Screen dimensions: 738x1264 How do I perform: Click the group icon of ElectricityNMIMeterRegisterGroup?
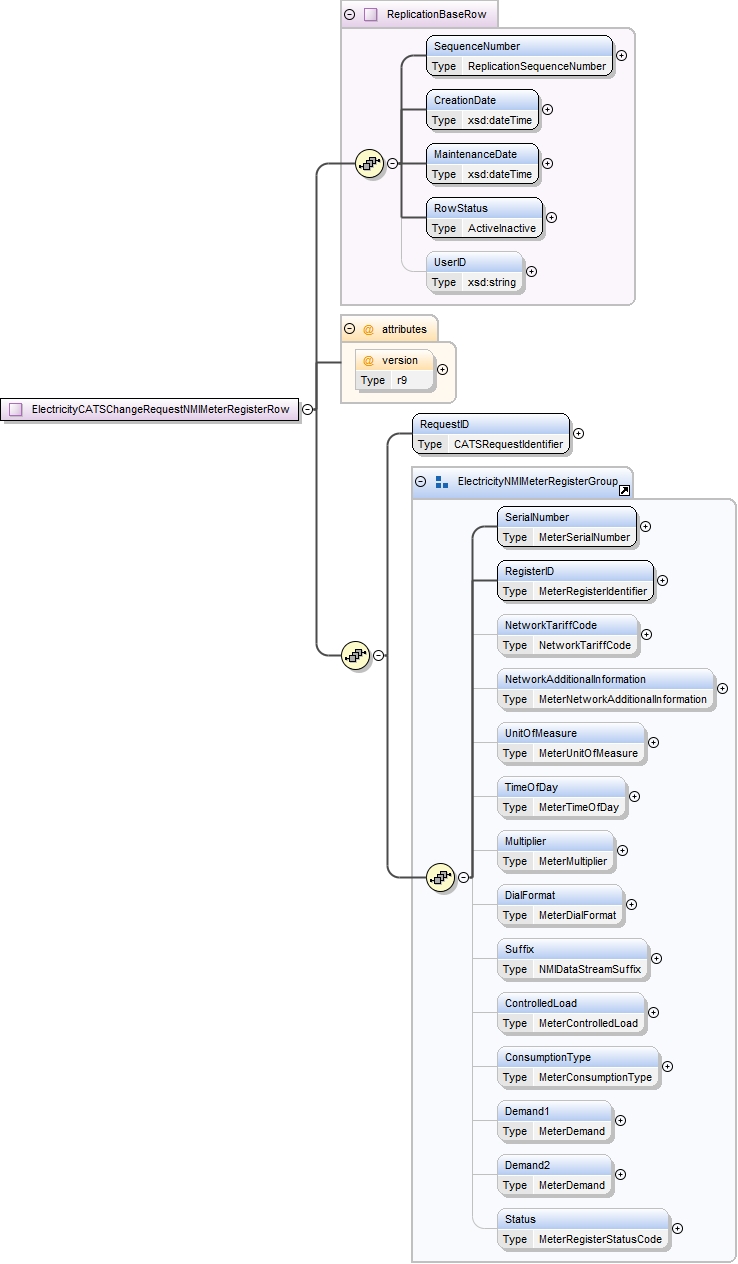click(x=441, y=481)
